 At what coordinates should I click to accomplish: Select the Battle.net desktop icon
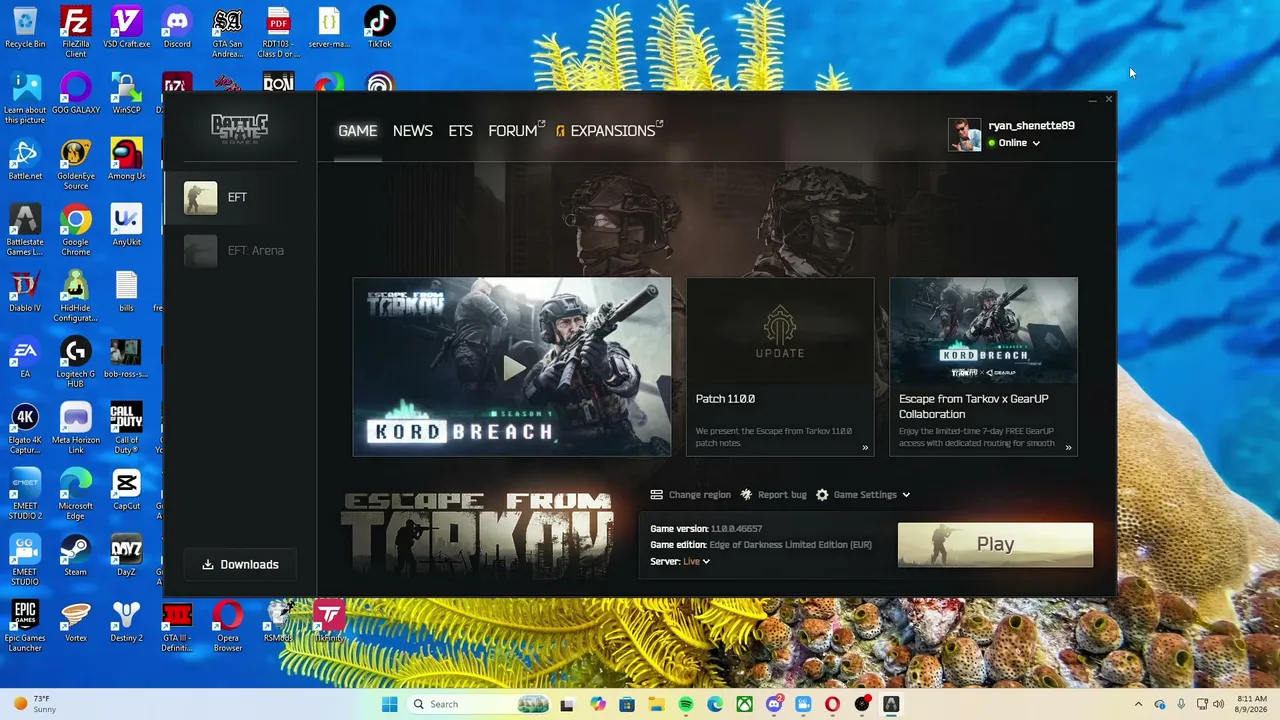pos(25,160)
